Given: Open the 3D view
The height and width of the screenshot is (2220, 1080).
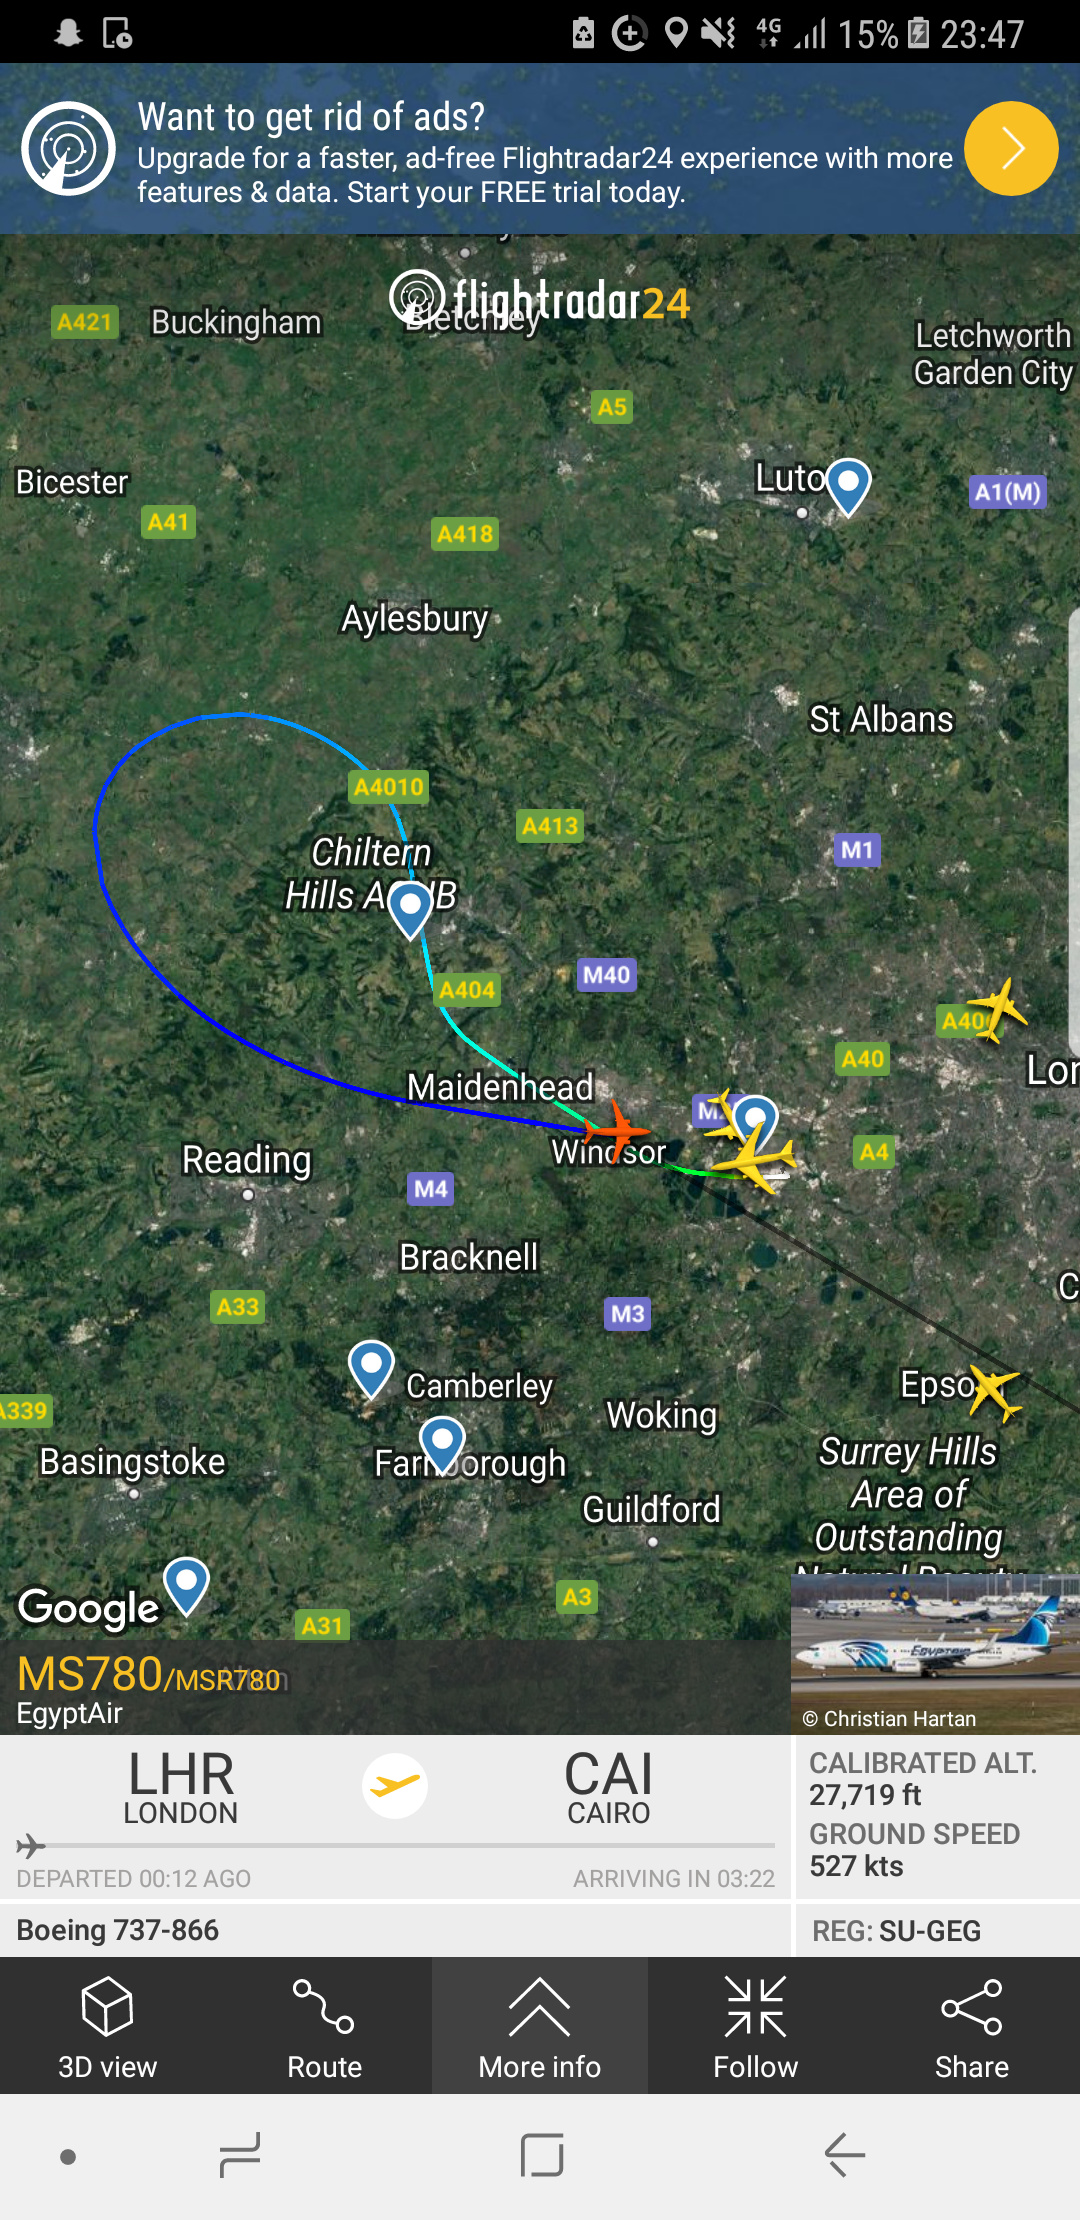Looking at the screenshot, I should [x=108, y=2026].
